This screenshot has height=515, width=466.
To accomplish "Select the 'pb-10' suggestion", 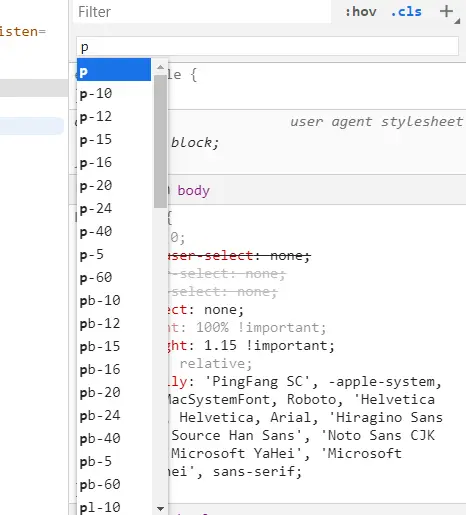I will tap(114, 300).
